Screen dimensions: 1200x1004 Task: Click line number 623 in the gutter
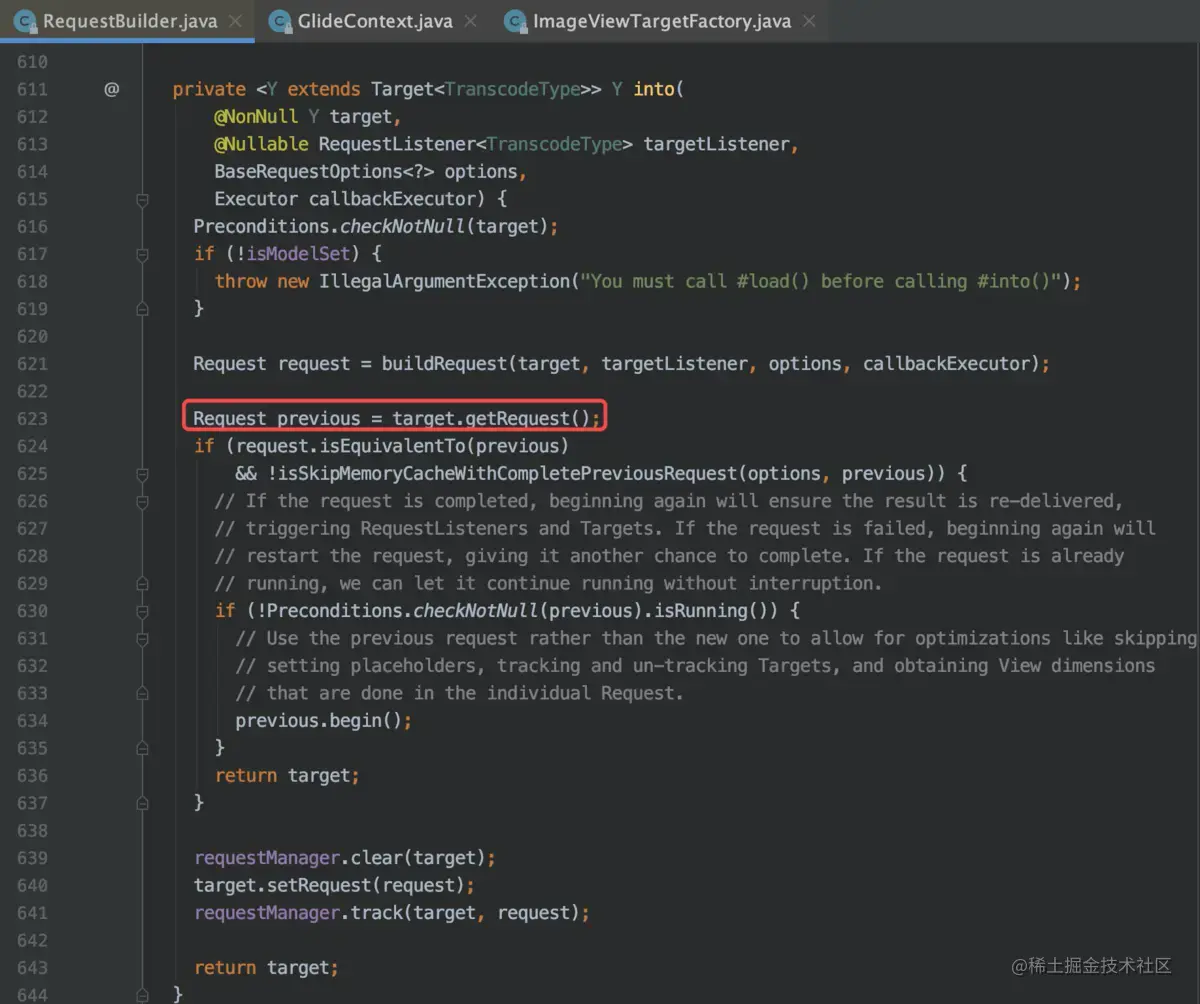point(32,419)
